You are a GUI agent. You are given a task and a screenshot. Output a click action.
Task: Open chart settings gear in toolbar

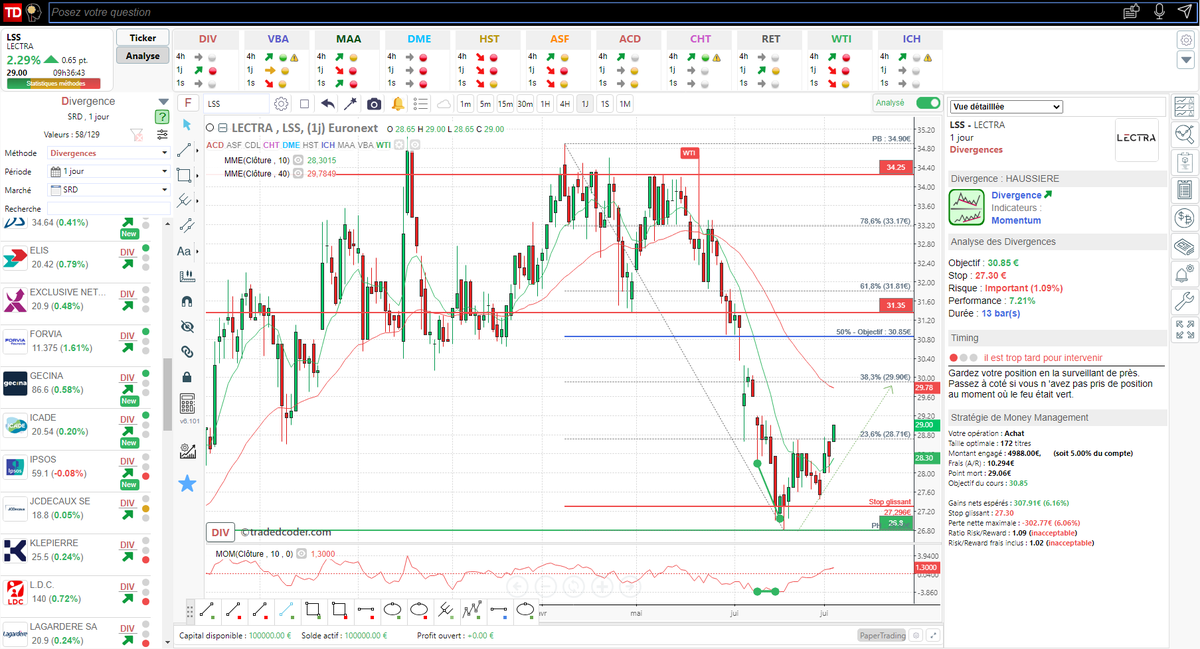tap(281, 103)
